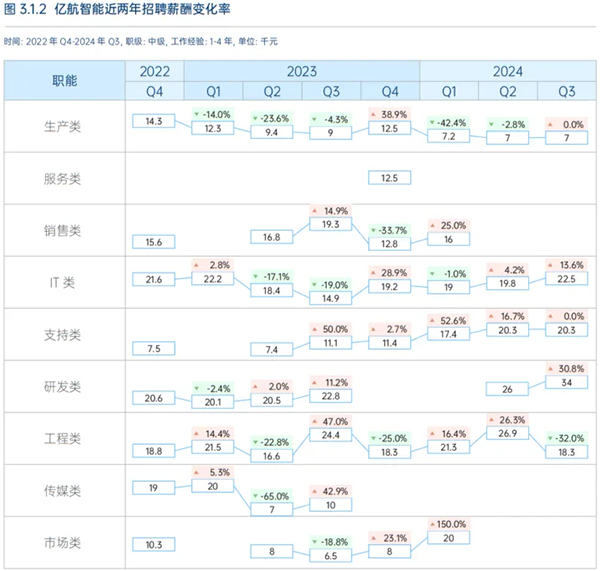Select the '销售类' row label

click(62, 231)
